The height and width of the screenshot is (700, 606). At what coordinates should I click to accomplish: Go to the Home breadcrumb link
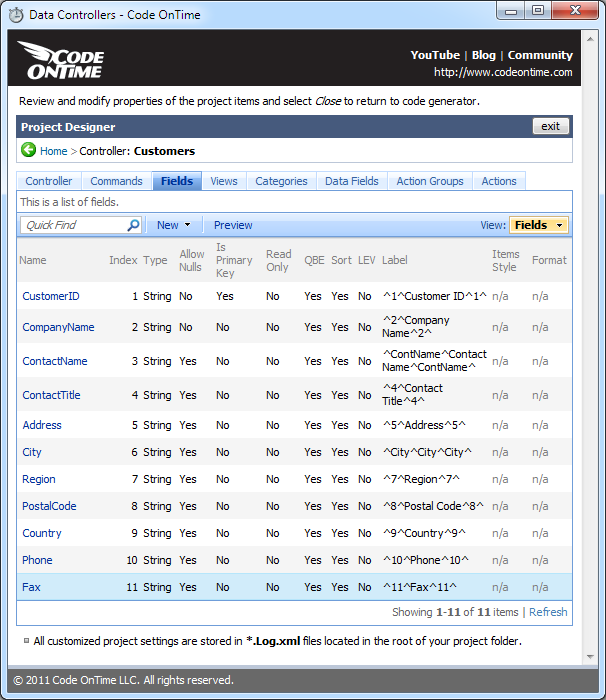tap(54, 151)
